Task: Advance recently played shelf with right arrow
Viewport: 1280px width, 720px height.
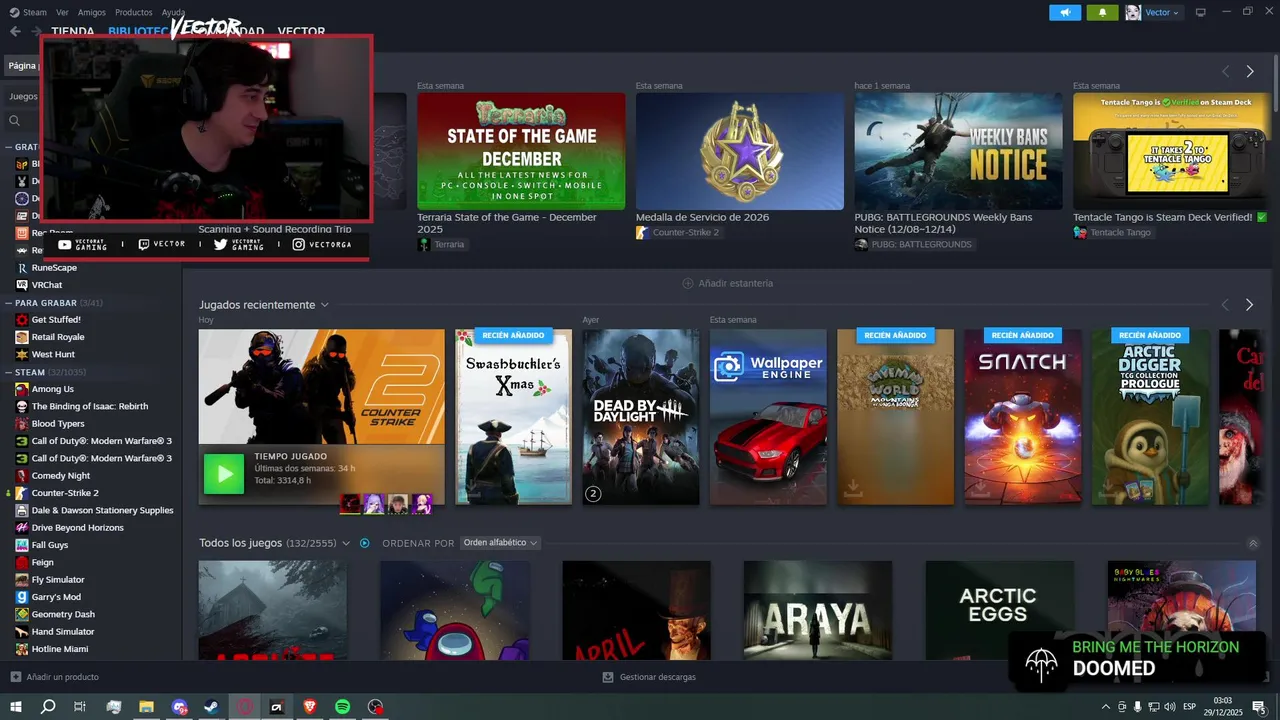Action: pyautogui.click(x=1249, y=305)
